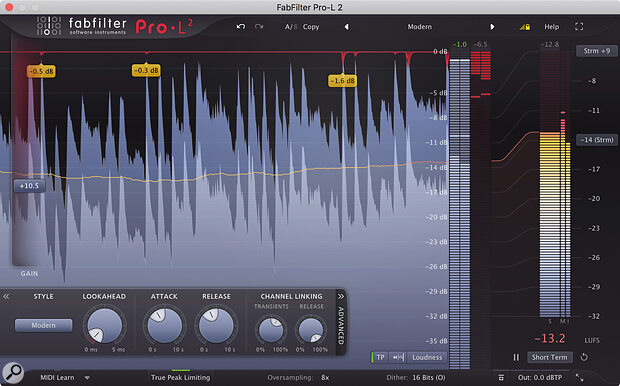Click the magnifier zoom icon
The width and height of the screenshot is (620, 386).
(x=13, y=372)
